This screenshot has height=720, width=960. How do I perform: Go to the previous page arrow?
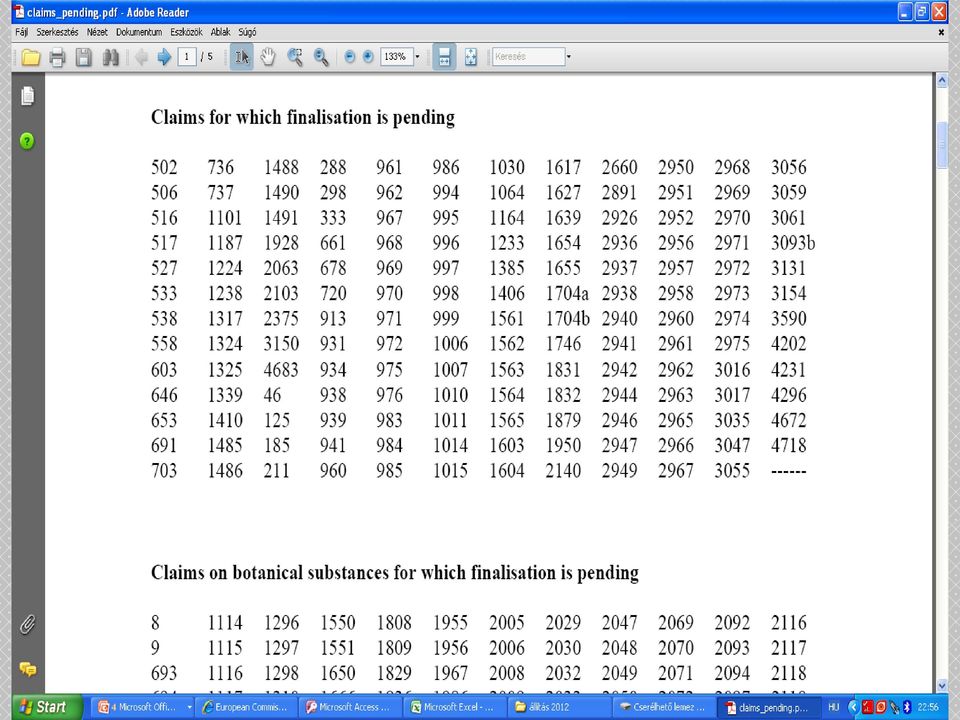(x=141, y=58)
